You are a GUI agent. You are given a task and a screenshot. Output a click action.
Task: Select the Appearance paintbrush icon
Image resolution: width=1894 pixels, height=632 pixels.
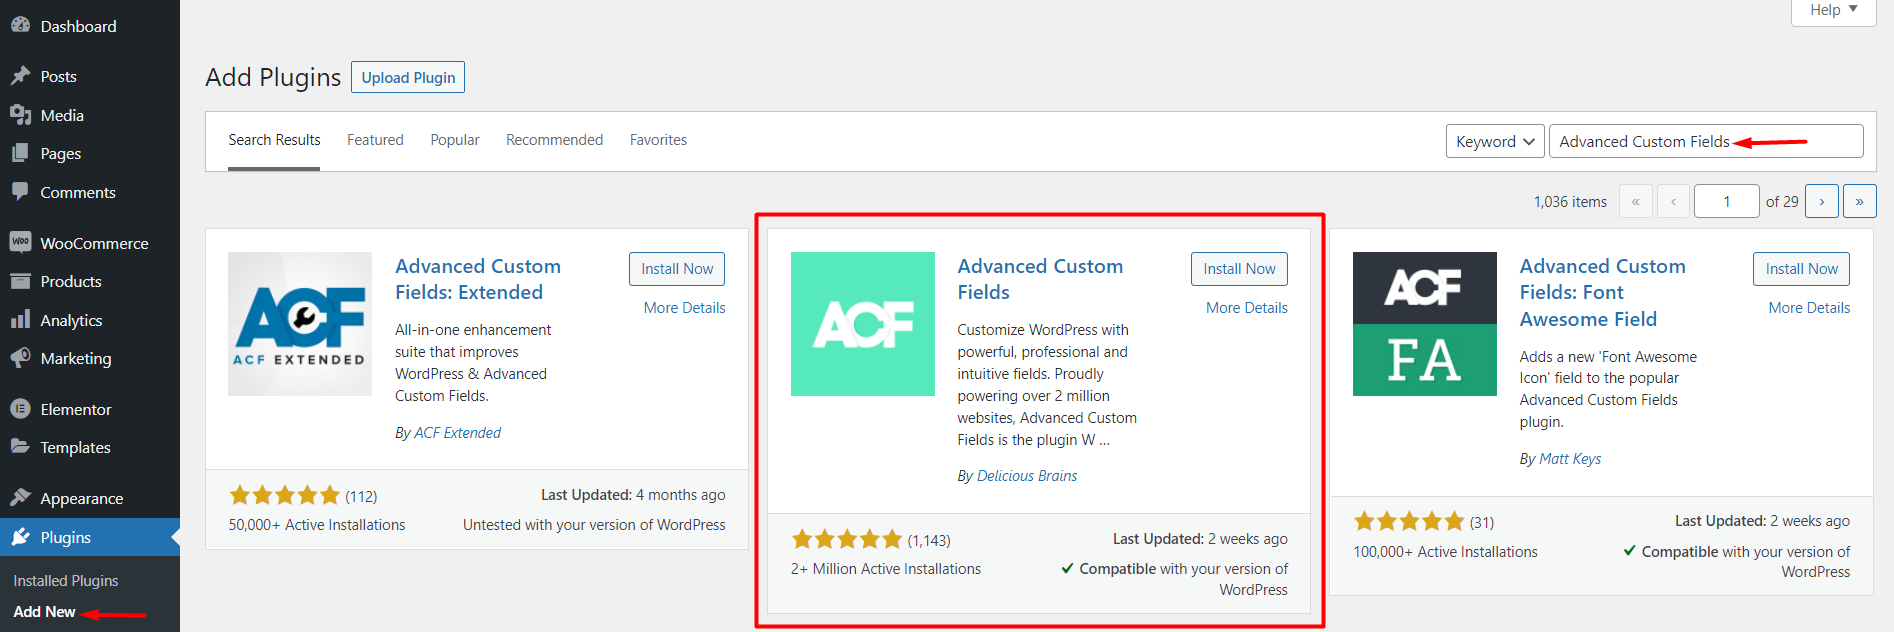tap(23, 497)
